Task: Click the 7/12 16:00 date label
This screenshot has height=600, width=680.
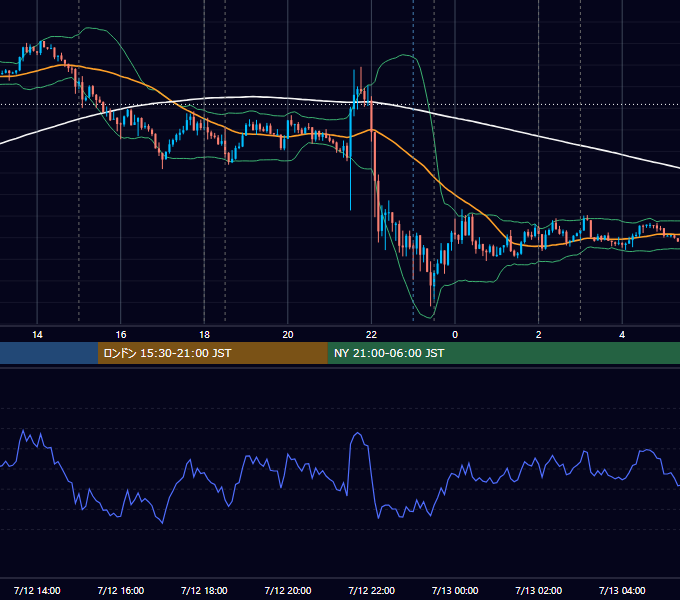Action: coord(121,590)
